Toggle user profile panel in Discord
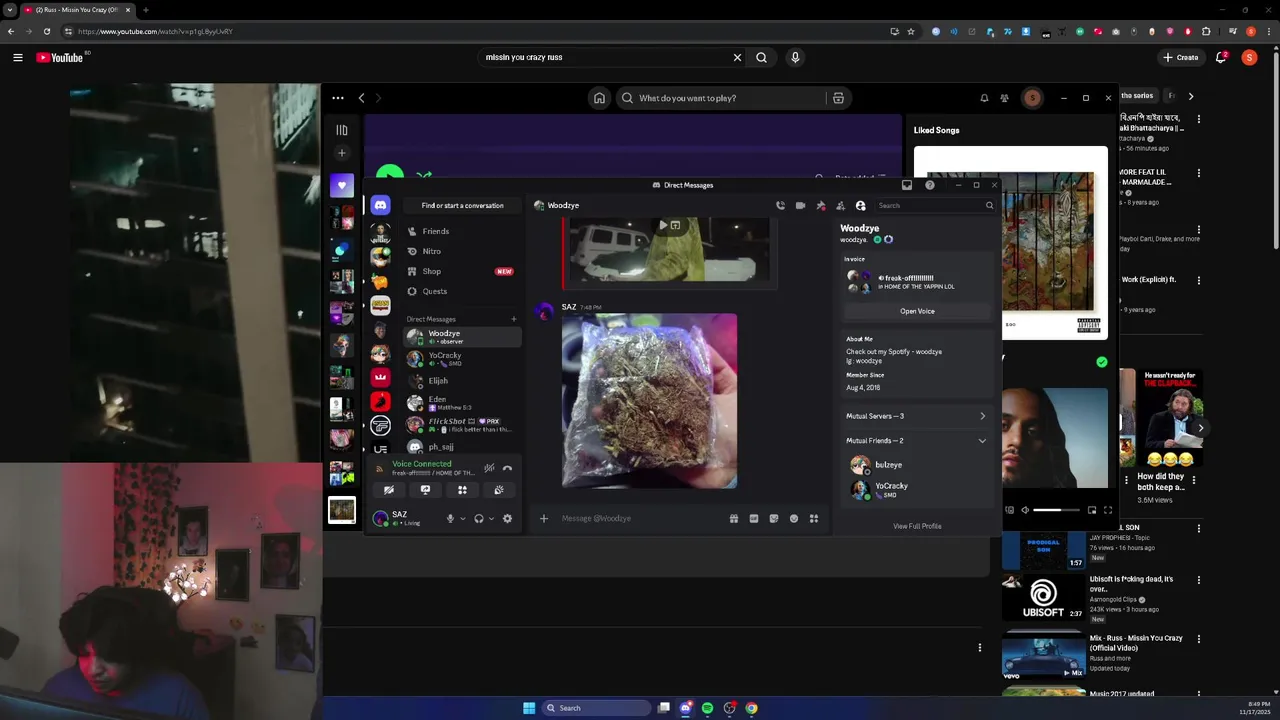The height and width of the screenshot is (720, 1280). [860, 205]
